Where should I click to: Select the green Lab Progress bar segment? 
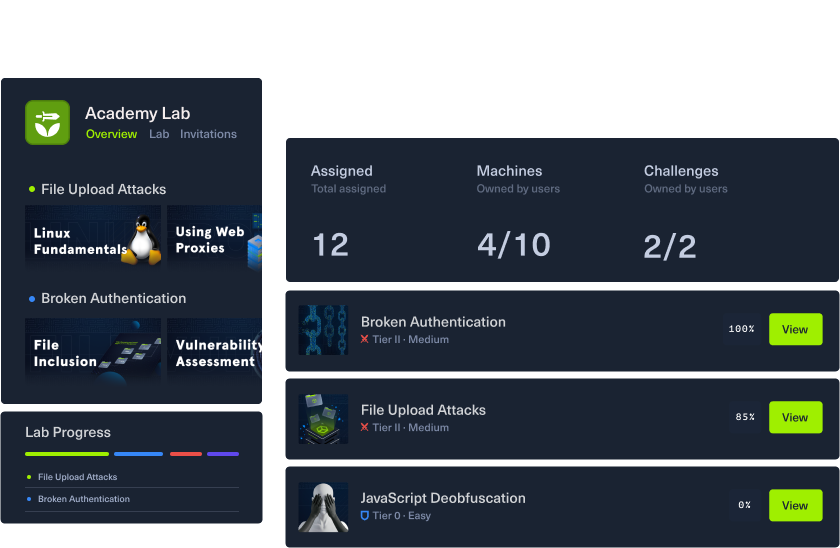pyautogui.click(x=67, y=454)
